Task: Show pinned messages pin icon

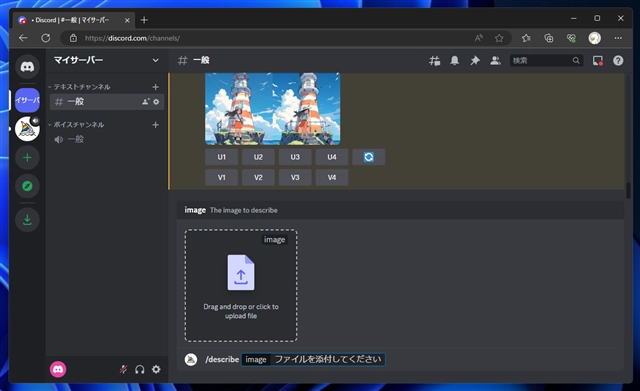Action: coord(475,61)
